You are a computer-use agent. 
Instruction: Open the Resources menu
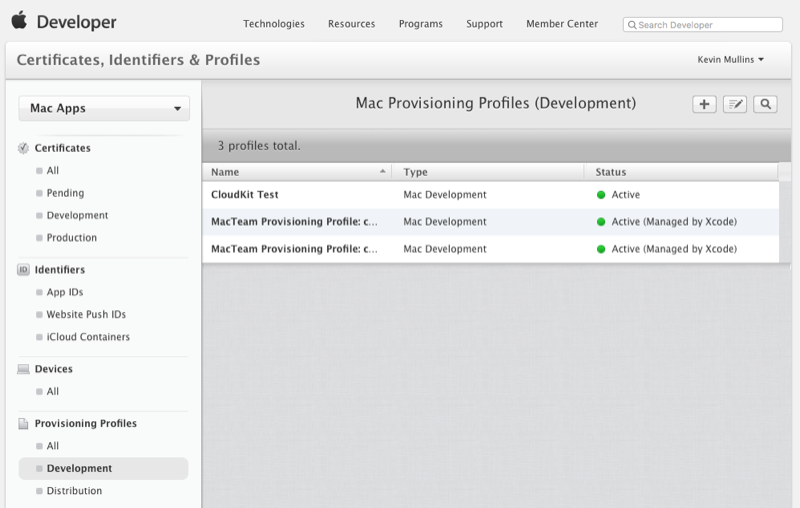click(x=352, y=23)
